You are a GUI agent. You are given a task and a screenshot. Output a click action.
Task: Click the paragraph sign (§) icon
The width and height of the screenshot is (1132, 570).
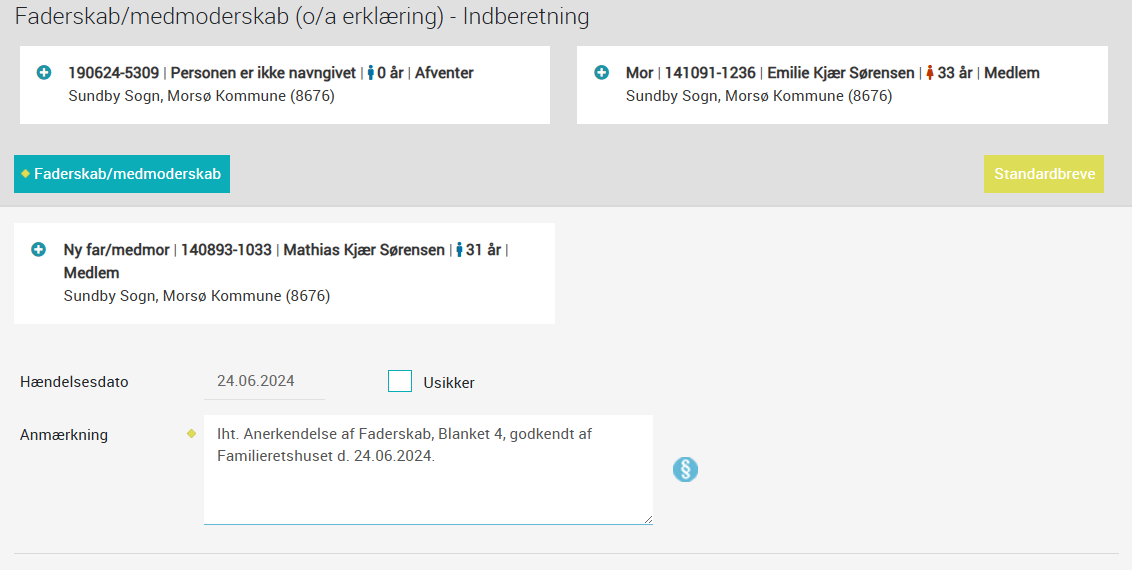(x=685, y=470)
